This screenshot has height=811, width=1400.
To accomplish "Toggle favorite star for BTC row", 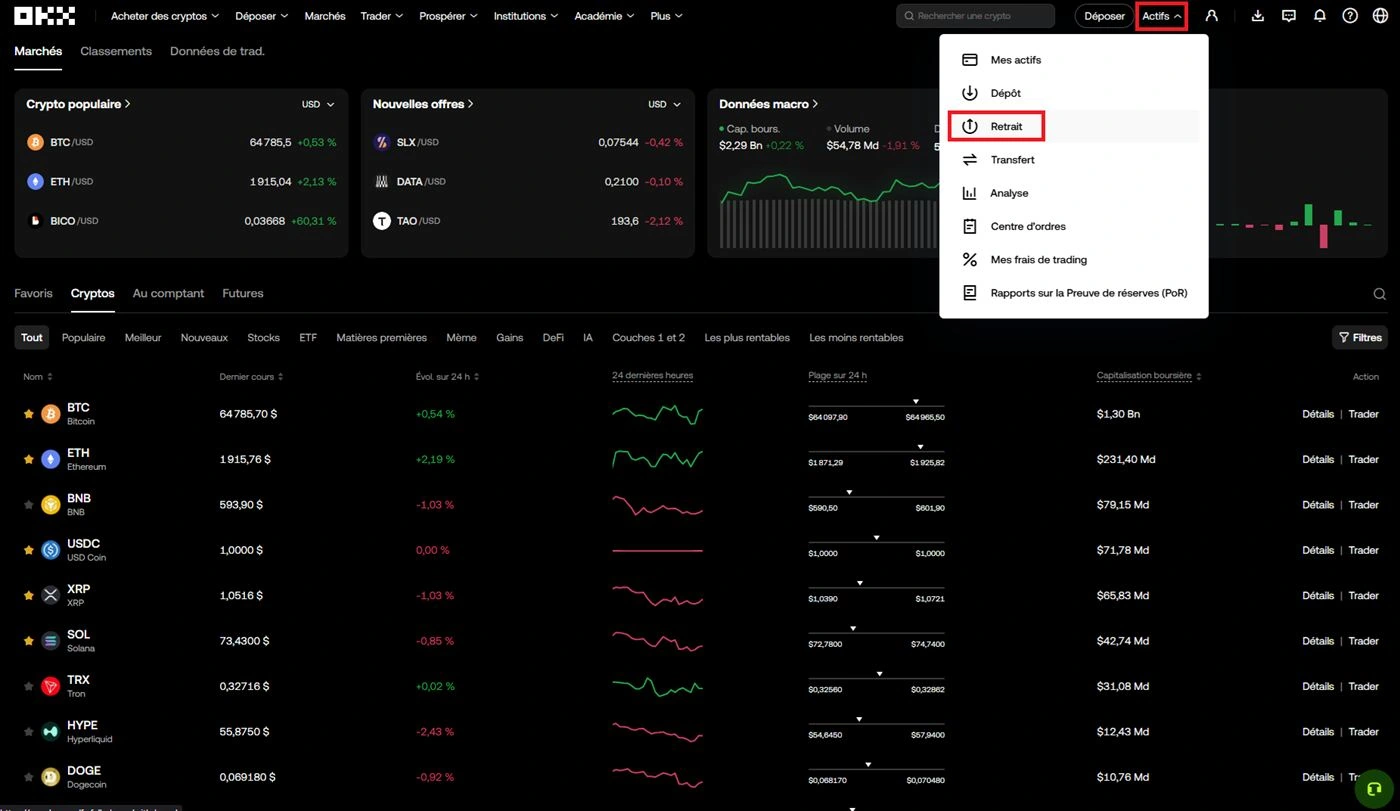I will (28, 414).
